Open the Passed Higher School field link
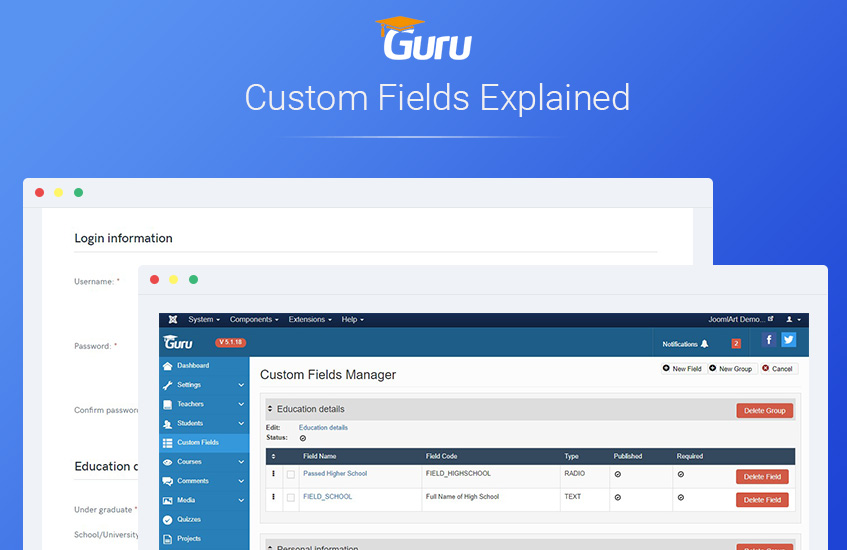The width and height of the screenshot is (847, 550). (x=335, y=474)
